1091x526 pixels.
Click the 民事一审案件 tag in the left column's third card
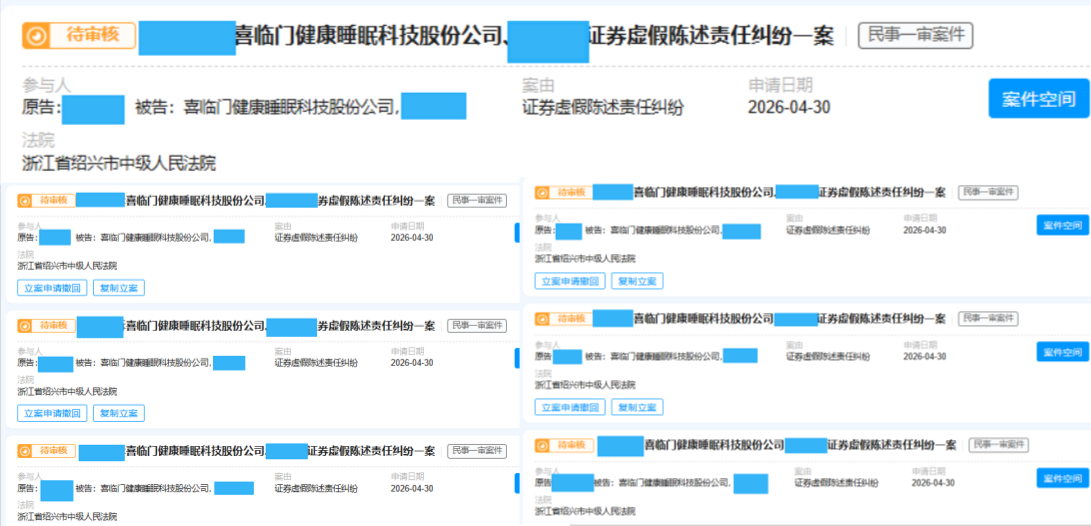(x=477, y=452)
